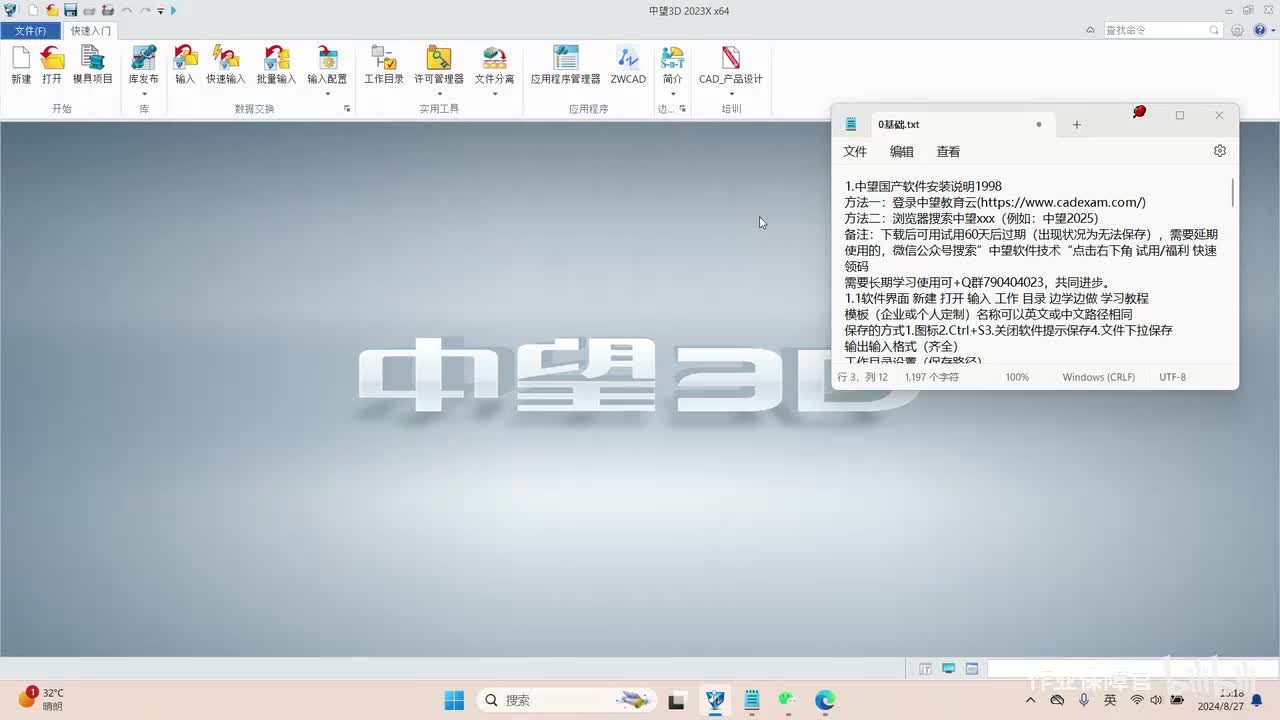Screen dimensions: 1280x720
Task: Click the 100% zoom level in Notepad status bar
Action: click(x=1017, y=377)
